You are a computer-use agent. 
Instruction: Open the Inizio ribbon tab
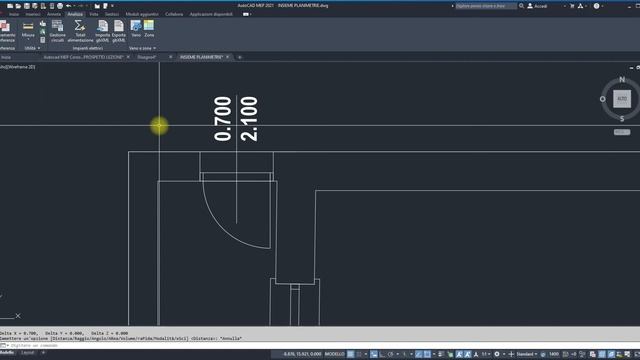point(14,14)
